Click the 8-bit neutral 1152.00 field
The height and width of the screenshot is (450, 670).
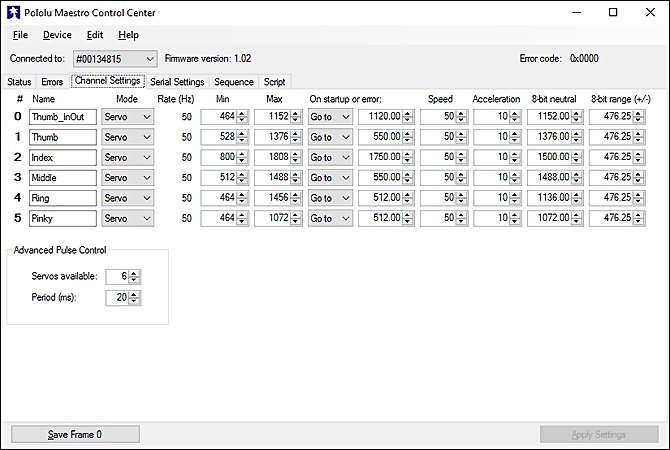(x=555, y=117)
